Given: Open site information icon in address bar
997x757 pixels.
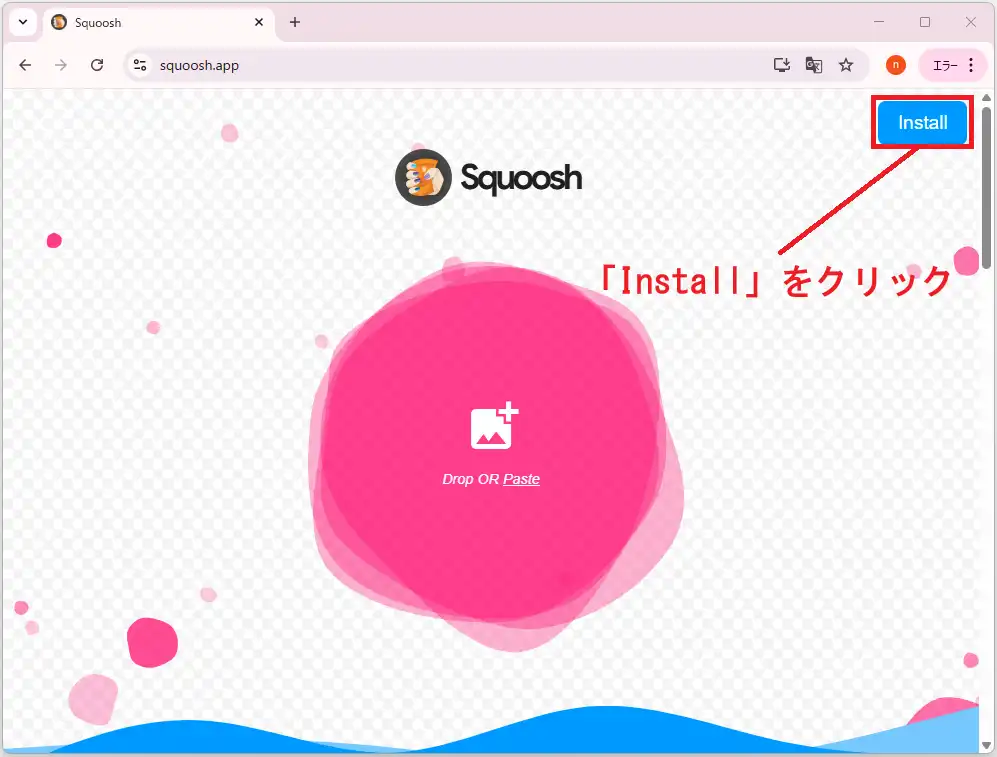Looking at the screenshot, I should (140, 65).
